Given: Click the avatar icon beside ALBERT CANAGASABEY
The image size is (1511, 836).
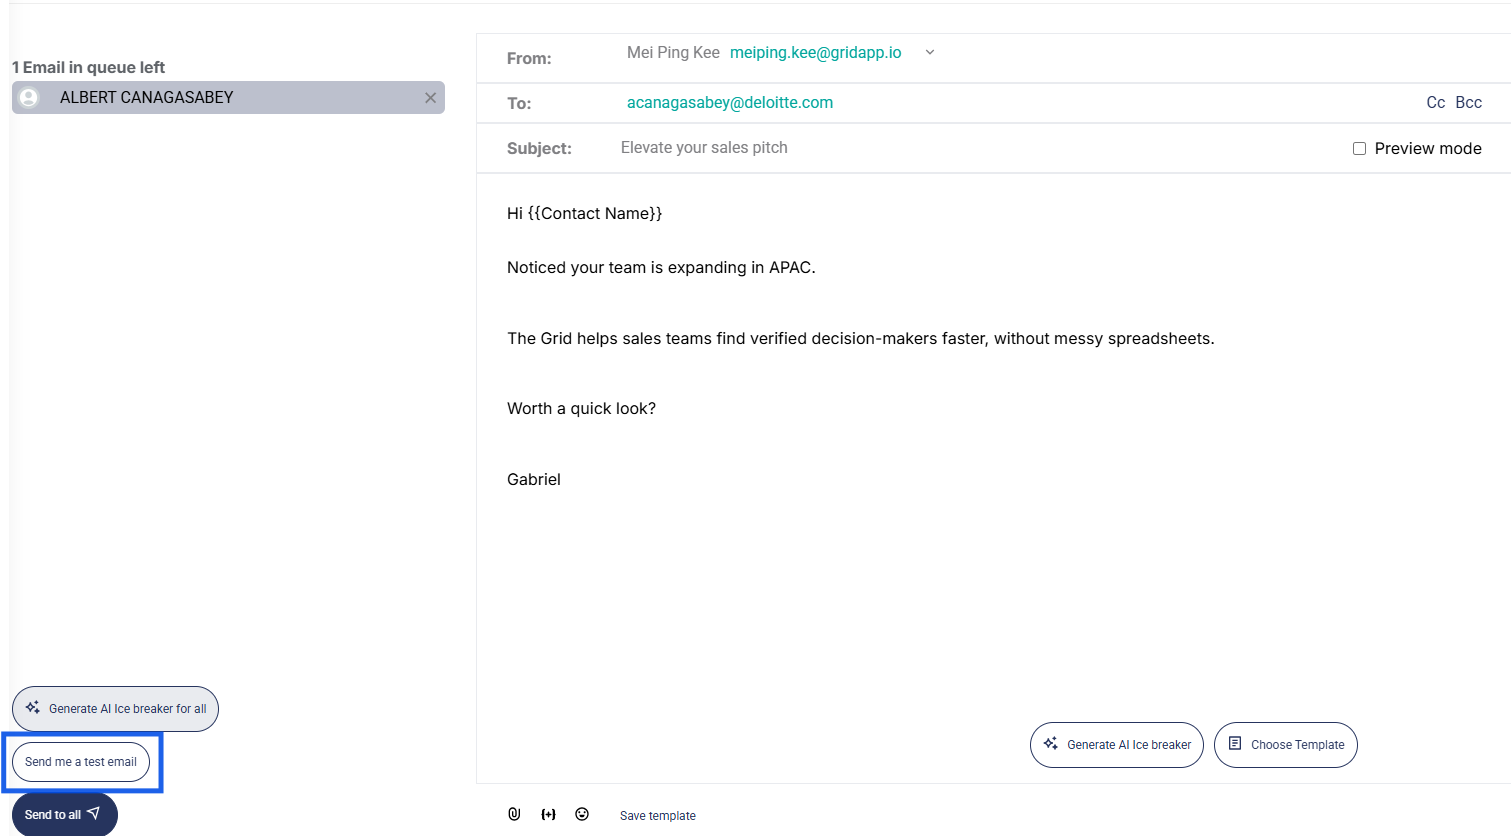Looking at the screenshot, I should pyautogui.click(x=29, y=97).
